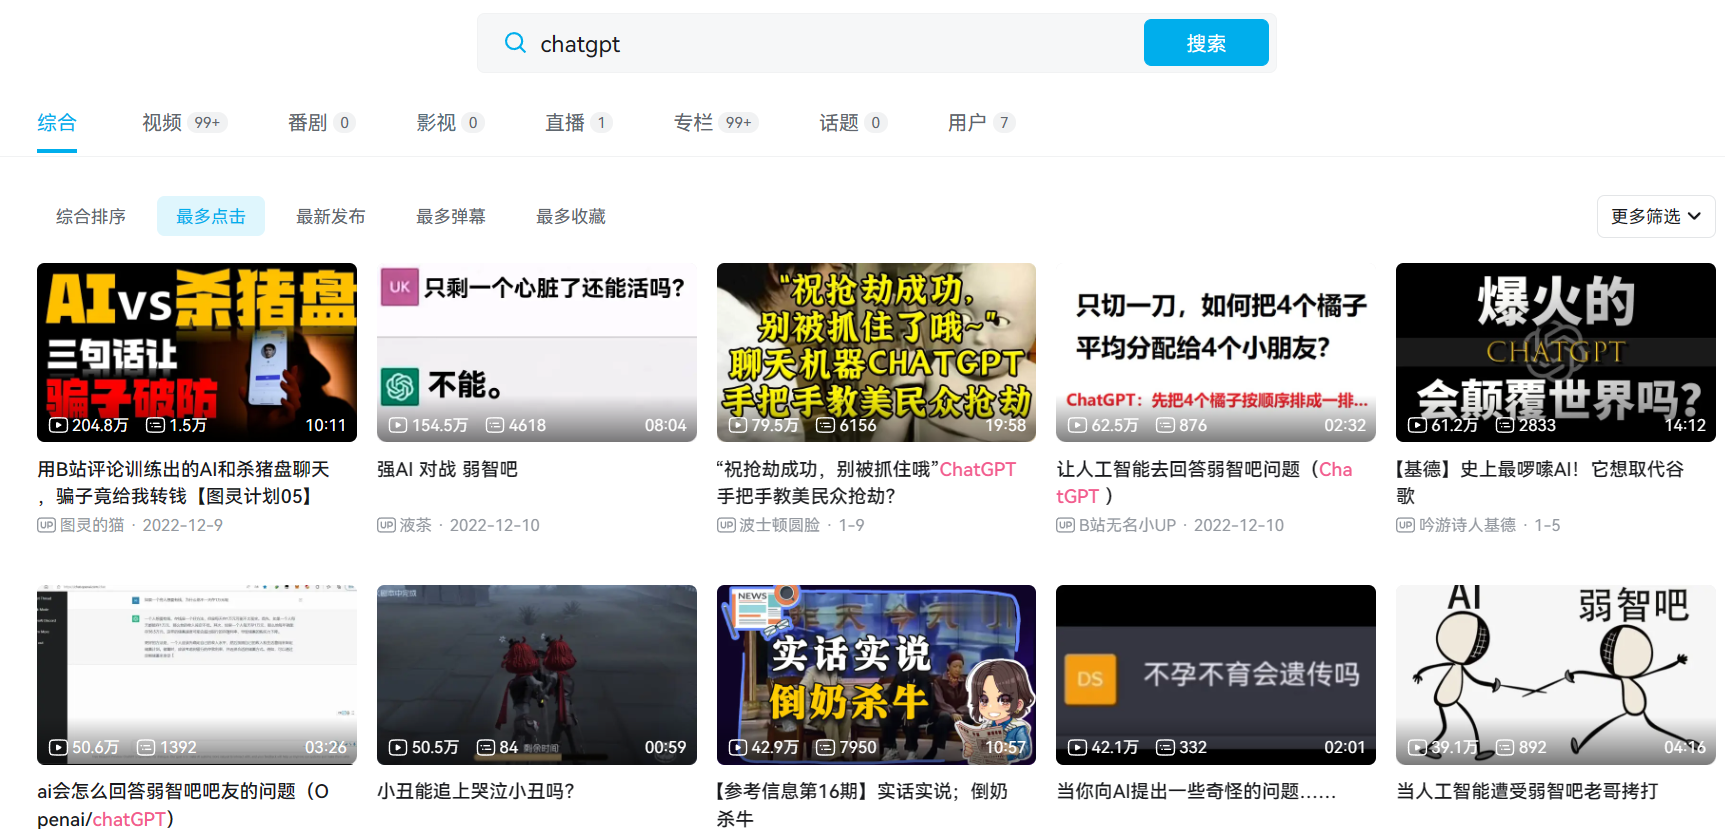Click play-count icon beside 79.5万
1725x829 pixels.
738,425
